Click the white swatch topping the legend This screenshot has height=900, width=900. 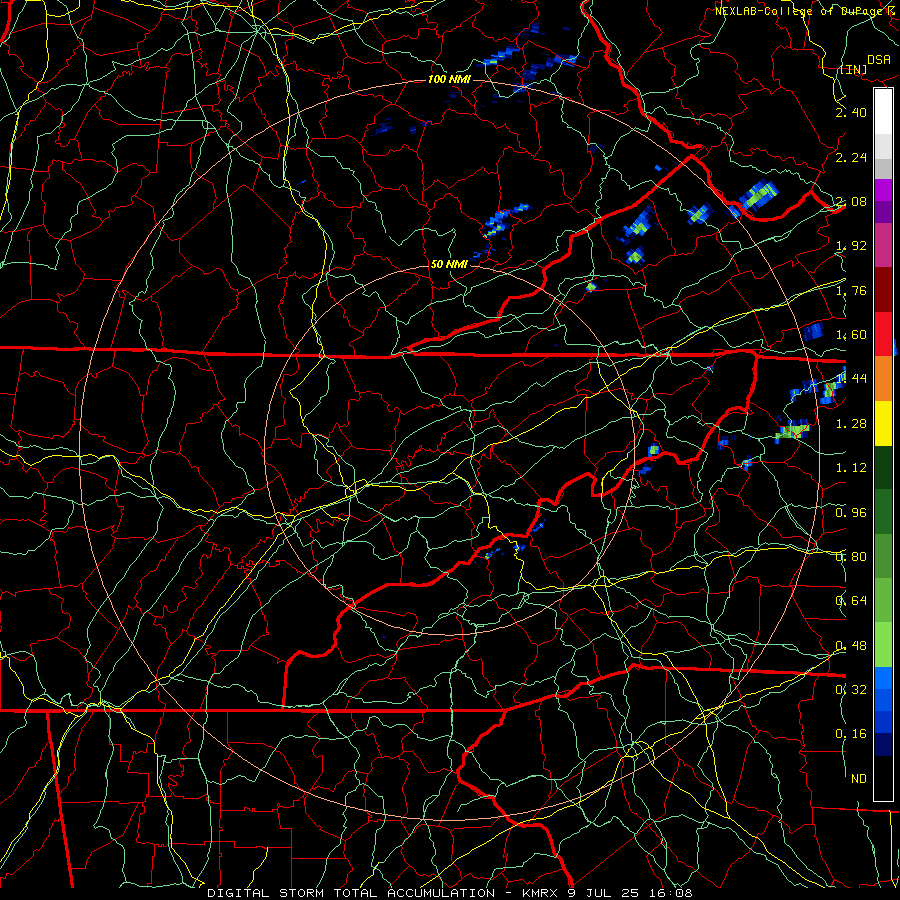click(883, 112)
